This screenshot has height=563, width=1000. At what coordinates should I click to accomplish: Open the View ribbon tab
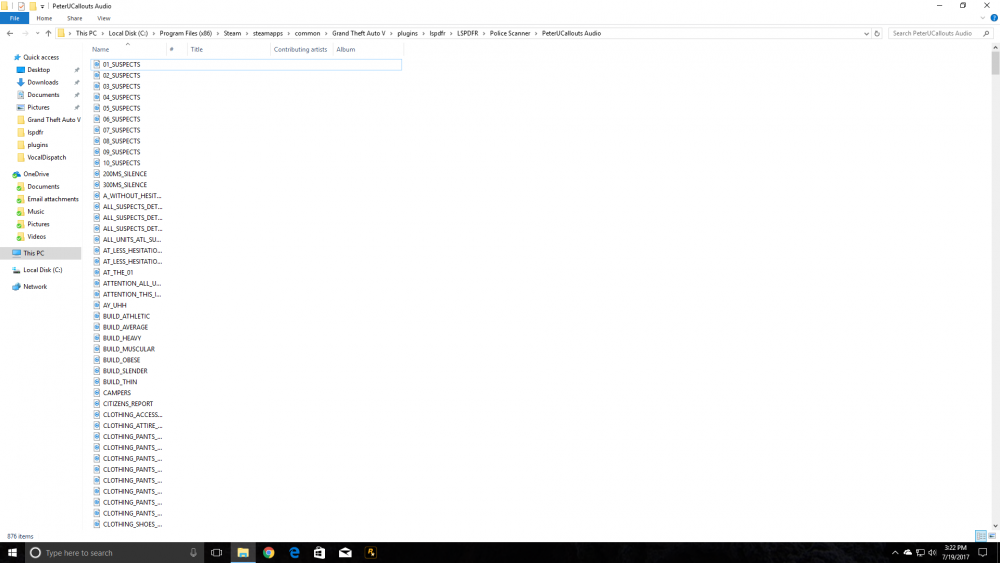(103, 18)
